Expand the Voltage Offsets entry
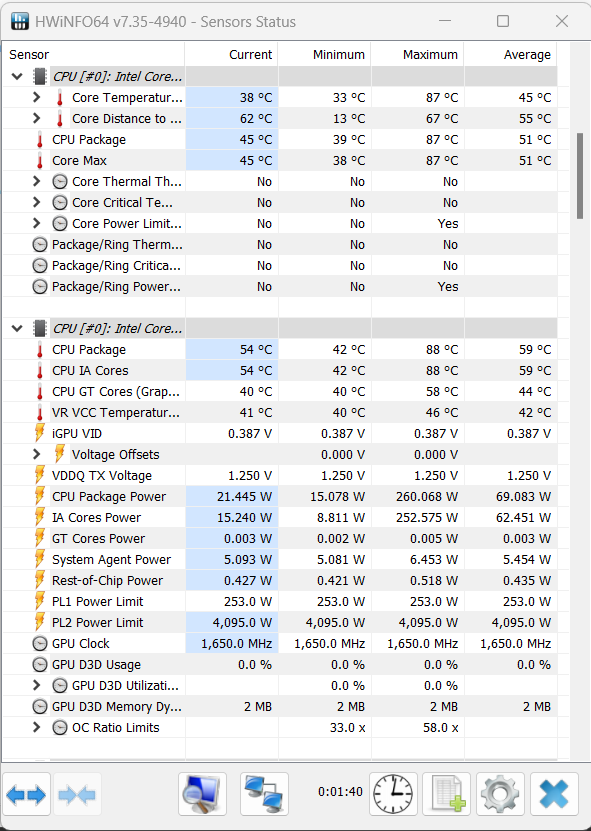 click(x=38, y=454)
